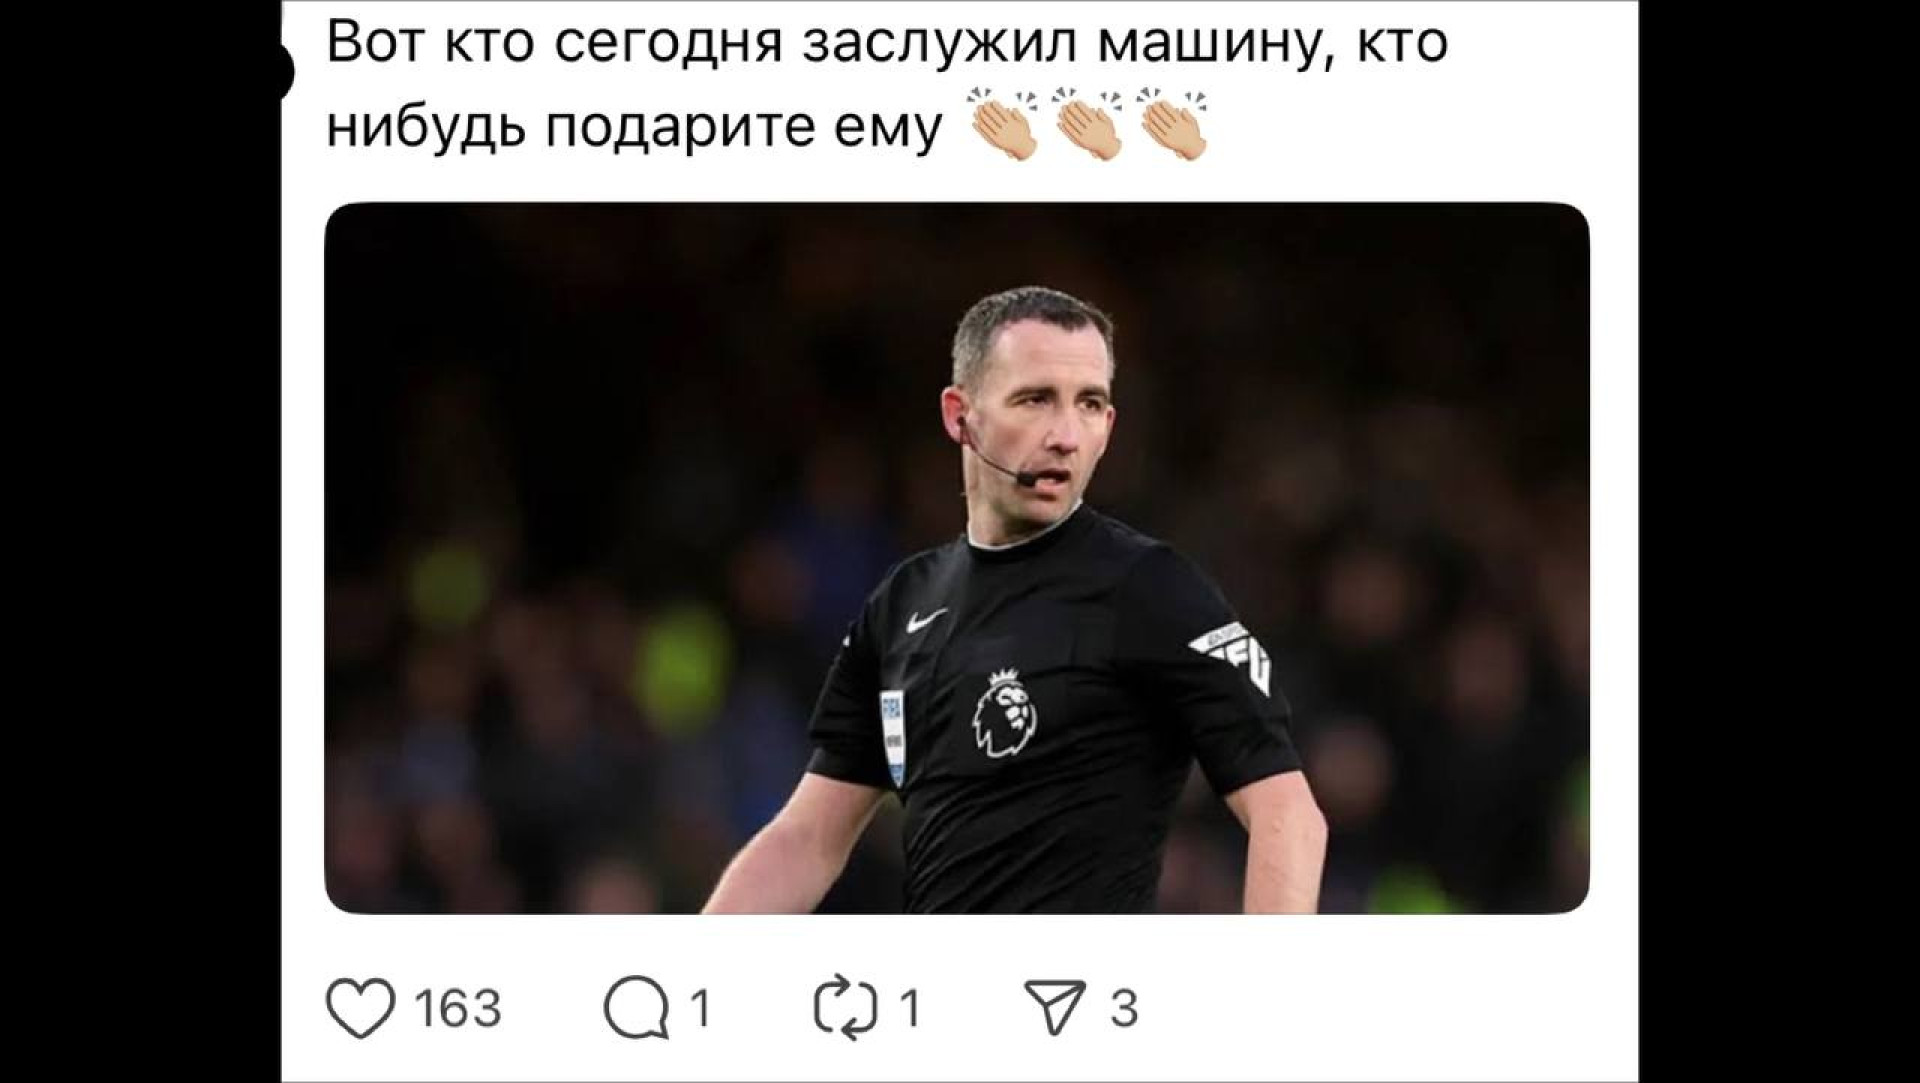Click the text "нибудь подарите ему"
The image size is (1920, 1083).
tap(635, 129)
